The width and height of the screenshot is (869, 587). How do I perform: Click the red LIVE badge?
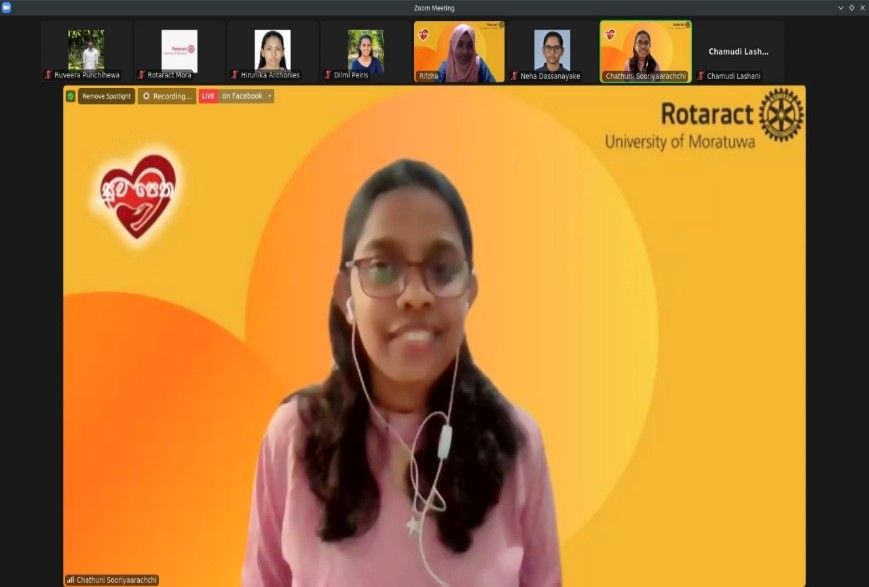pyautogui.click(x=209, y=96)
